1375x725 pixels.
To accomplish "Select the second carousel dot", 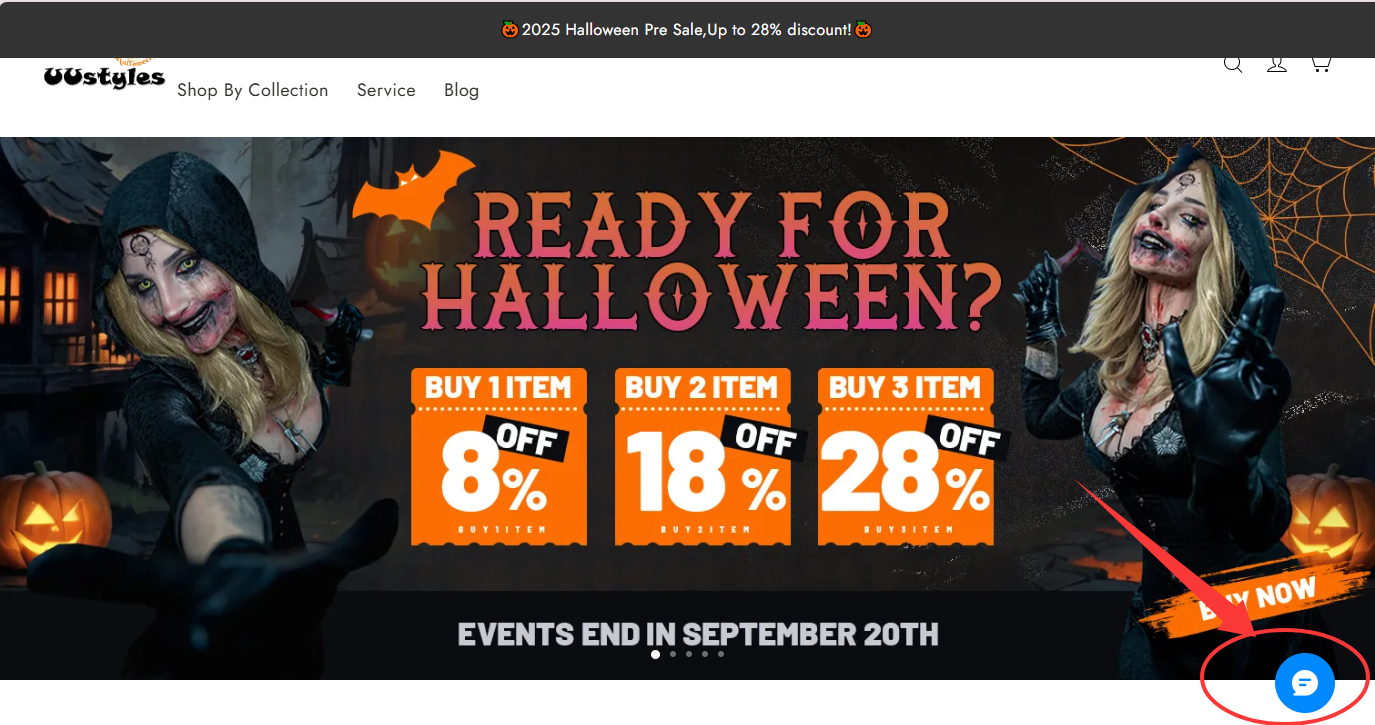I will pyautogui.click(x=672, y=654).
